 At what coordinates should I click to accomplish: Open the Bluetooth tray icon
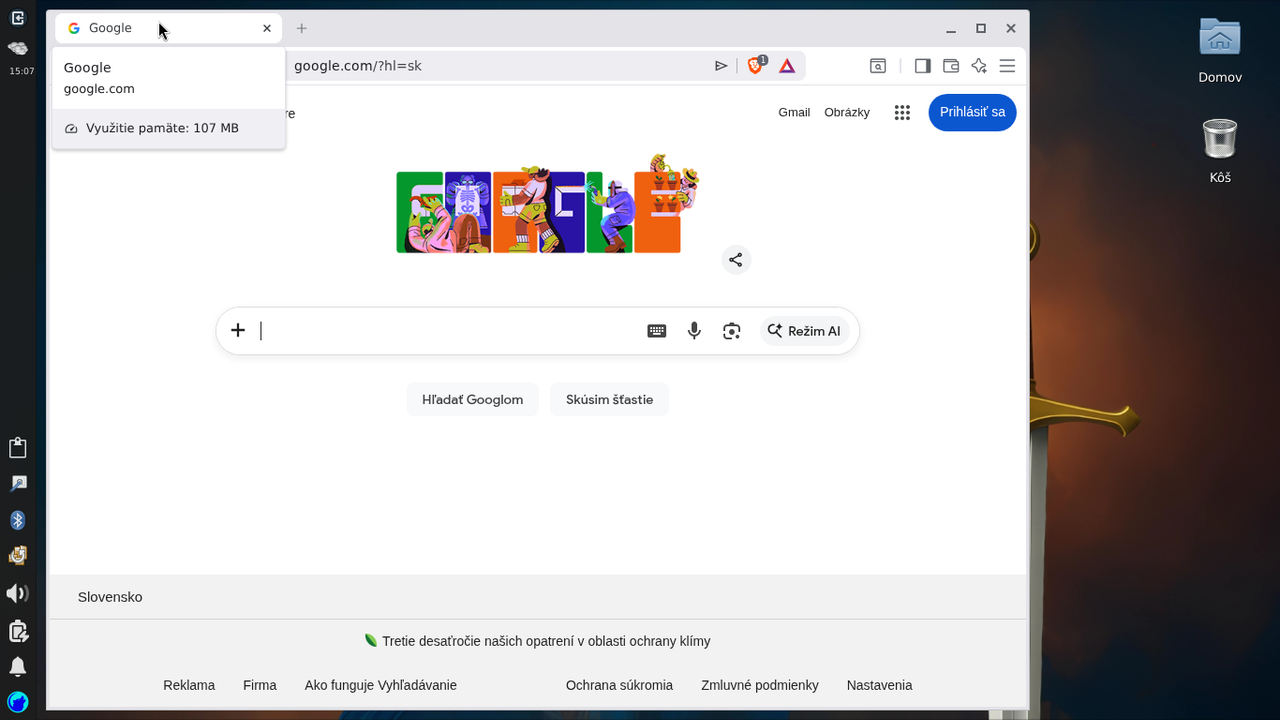coord(17,520)
